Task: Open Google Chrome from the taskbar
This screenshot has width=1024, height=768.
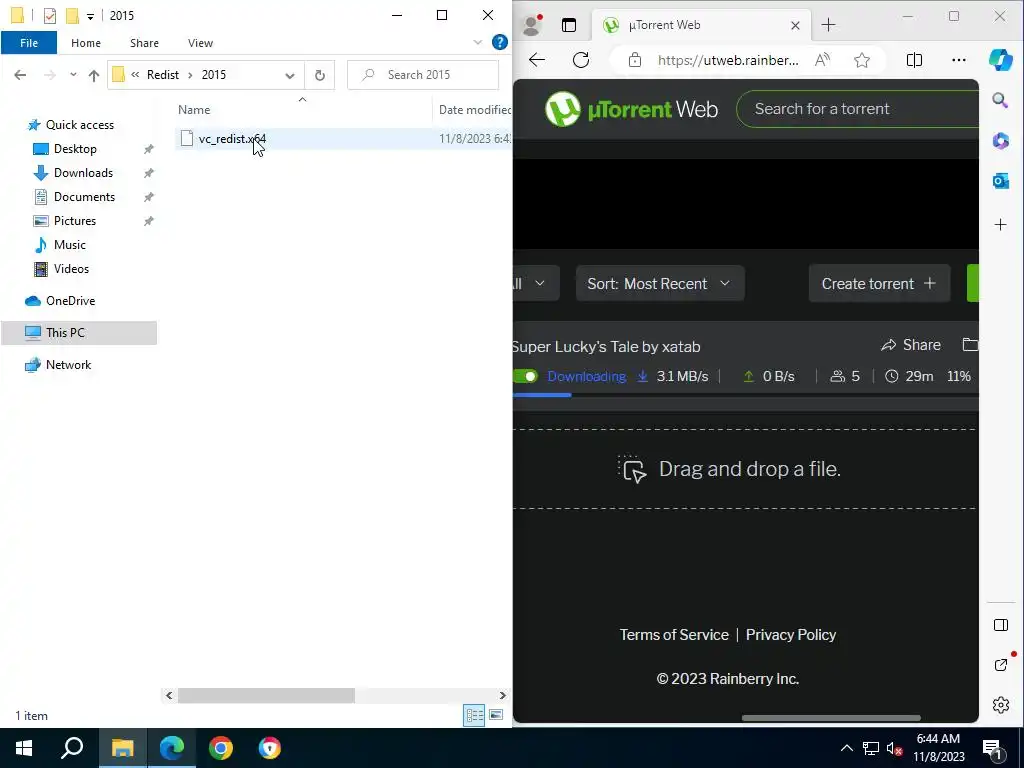Action: click(221, 748)
